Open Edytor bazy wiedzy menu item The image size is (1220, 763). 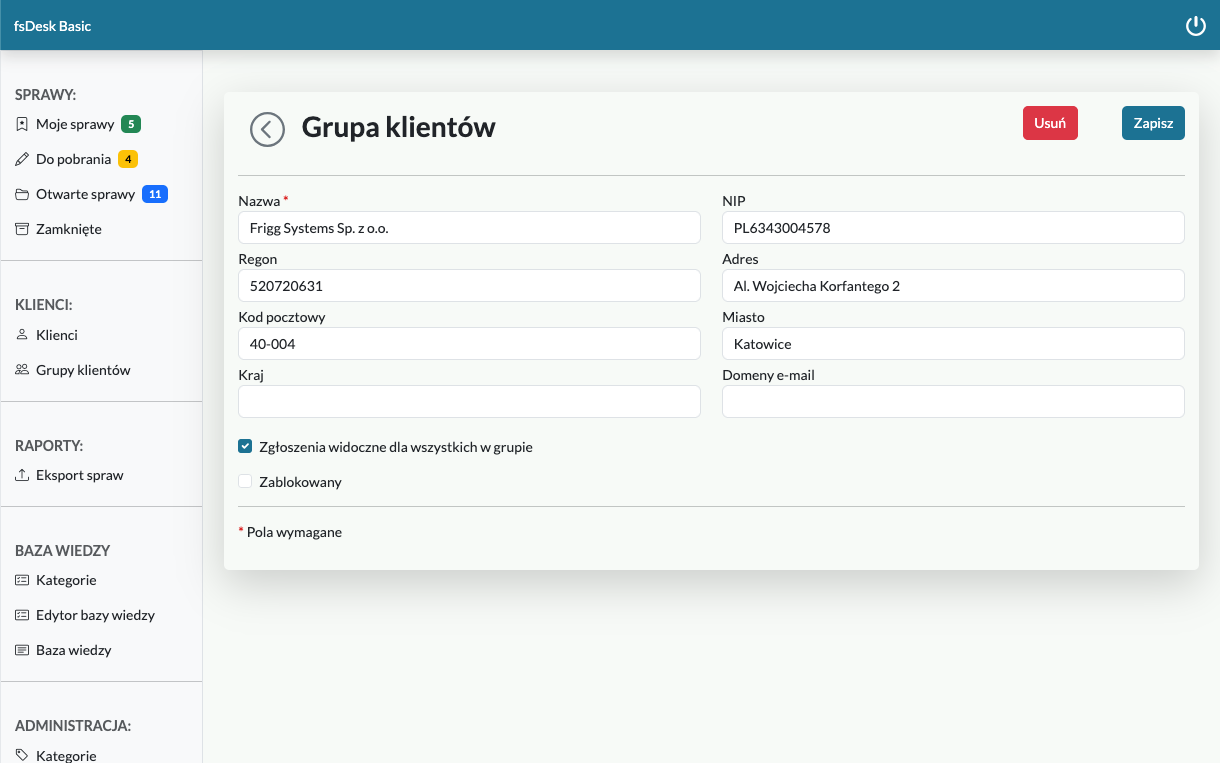tap(95, 615)
